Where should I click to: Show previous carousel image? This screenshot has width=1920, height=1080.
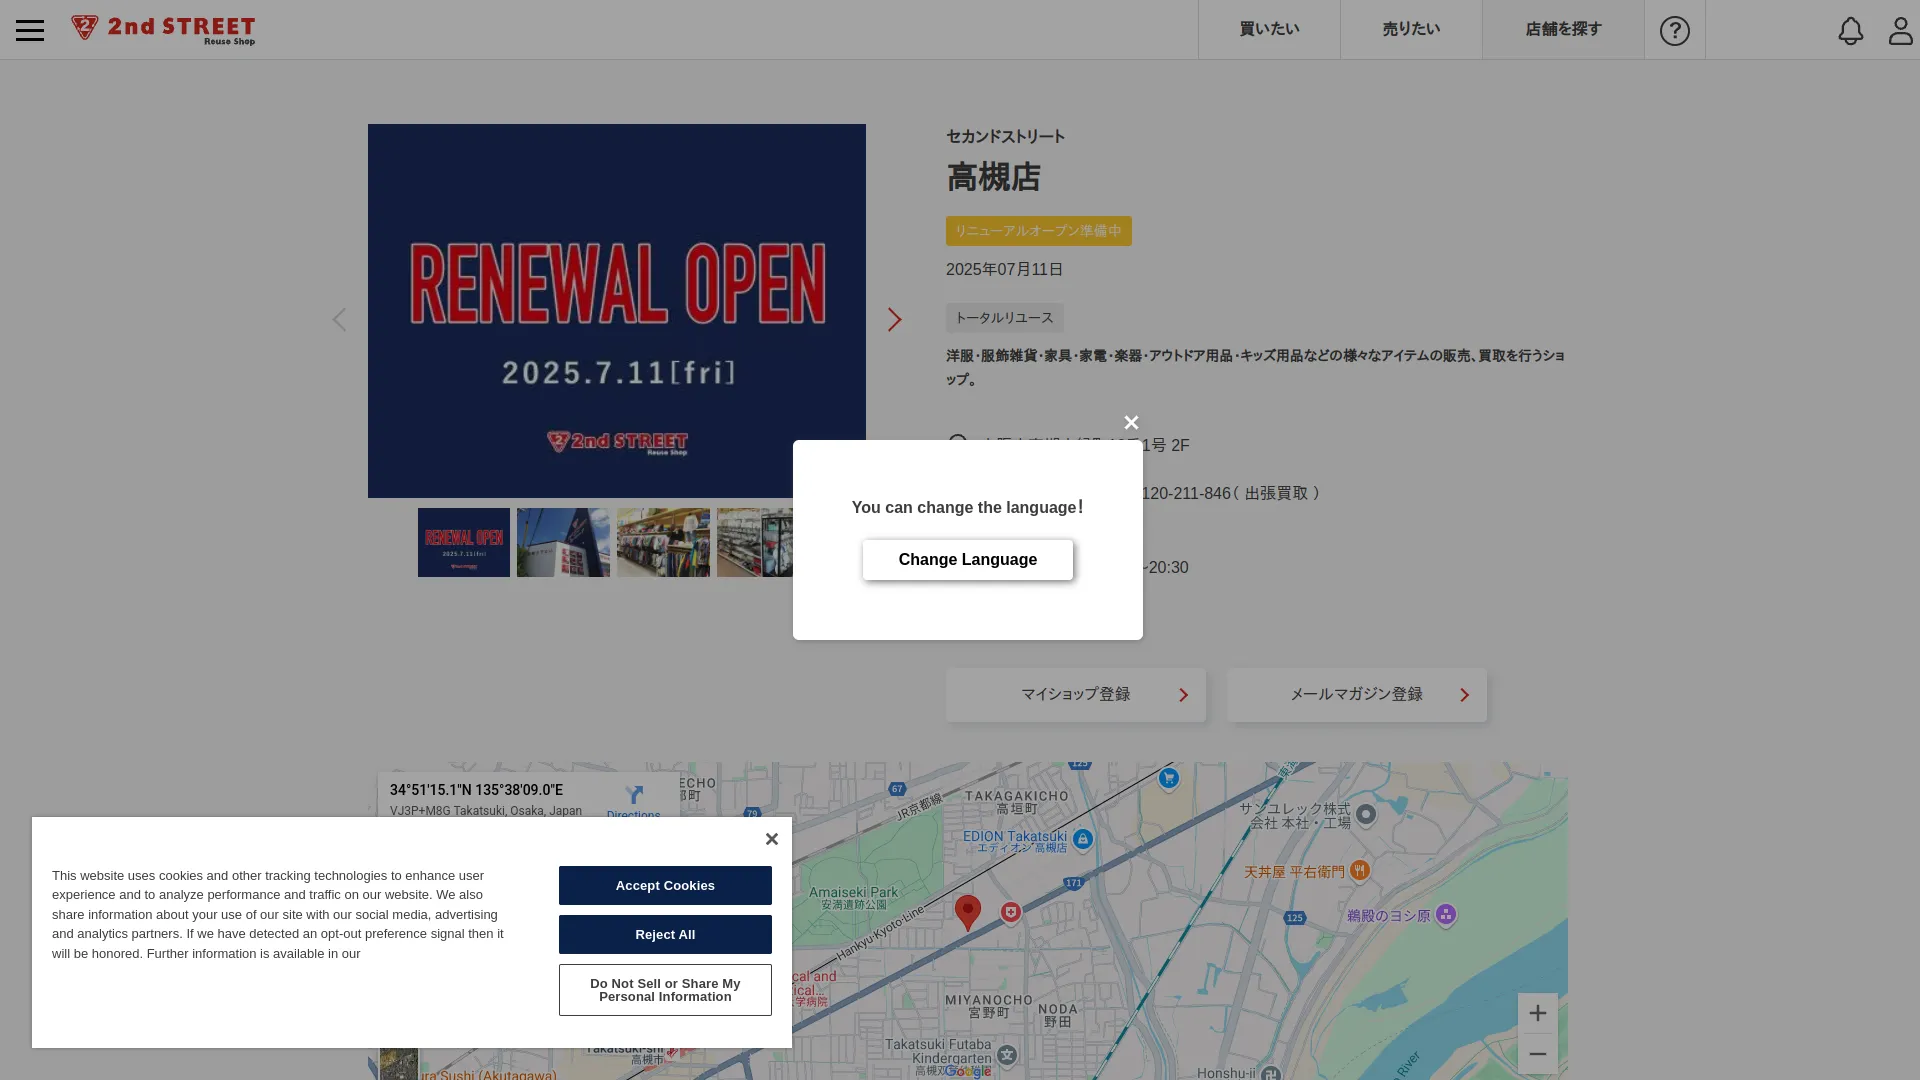(x=339, y=319)
